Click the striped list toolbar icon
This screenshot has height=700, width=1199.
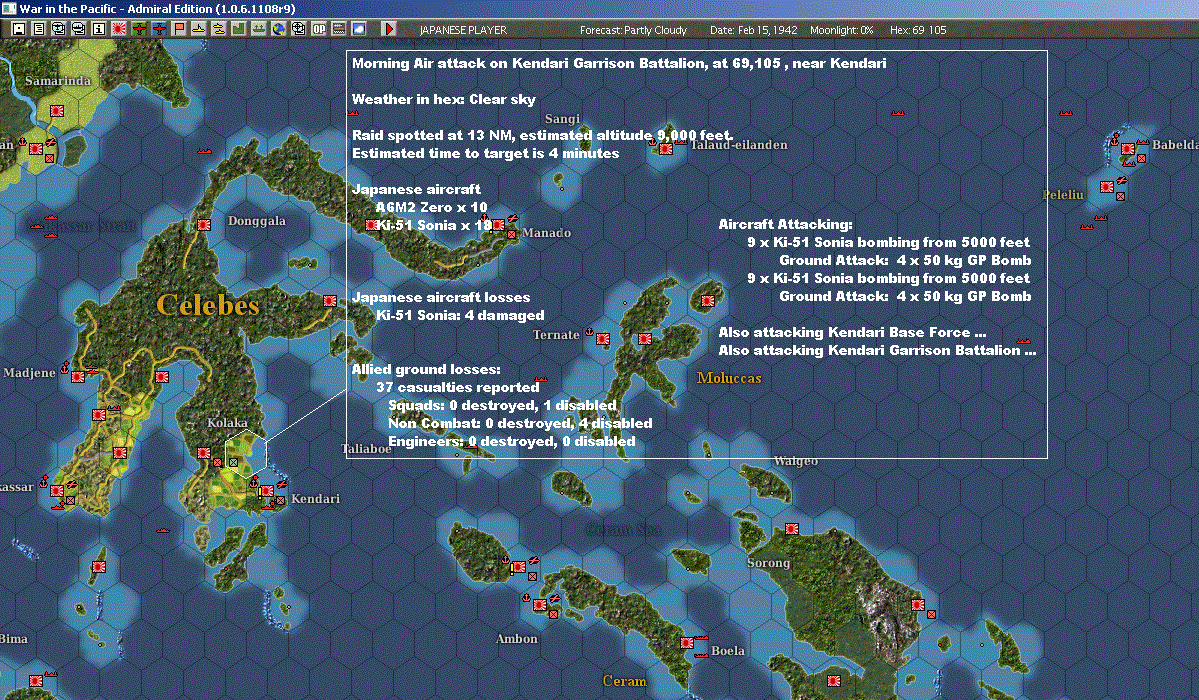click(339, 29)
